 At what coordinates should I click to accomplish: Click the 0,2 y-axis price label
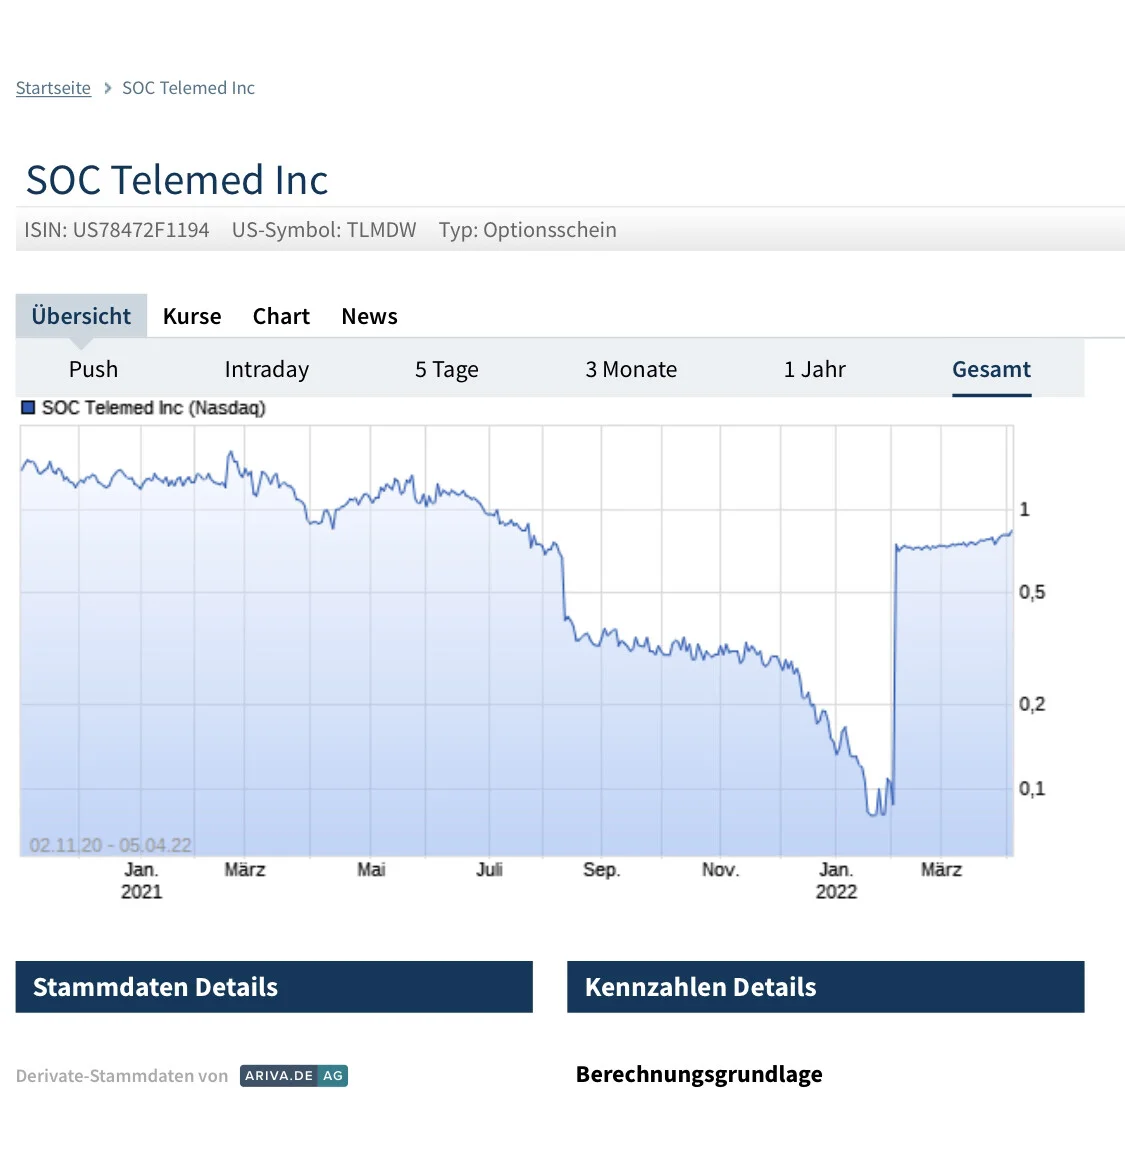1032,704
